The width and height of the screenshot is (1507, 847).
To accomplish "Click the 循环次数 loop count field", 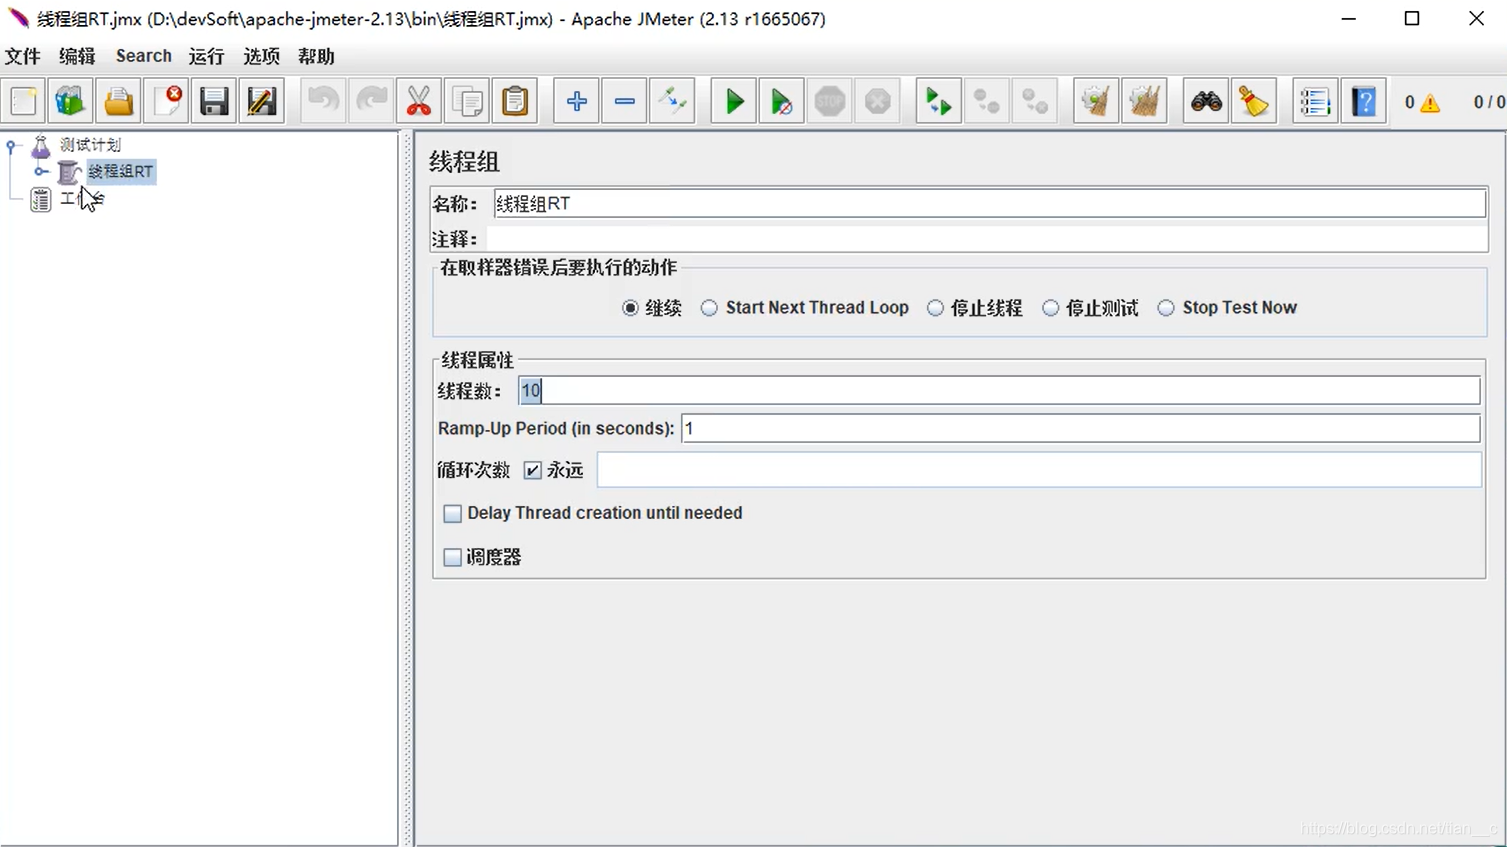I will (1039, 470).
